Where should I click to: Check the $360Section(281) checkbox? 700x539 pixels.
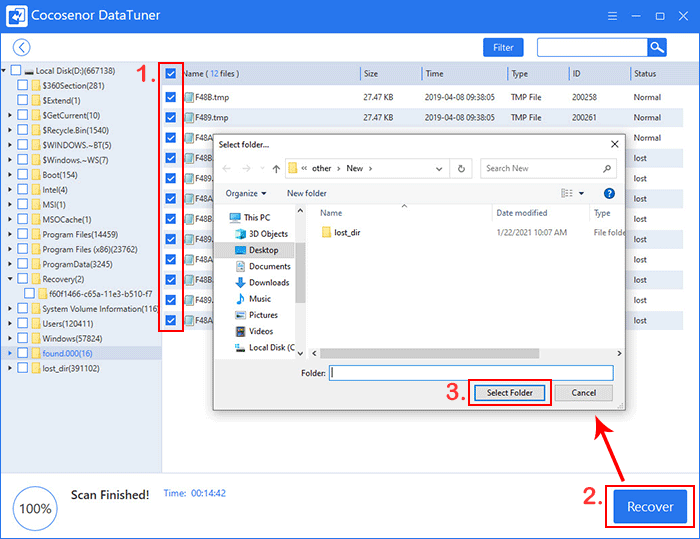point(23,85)
